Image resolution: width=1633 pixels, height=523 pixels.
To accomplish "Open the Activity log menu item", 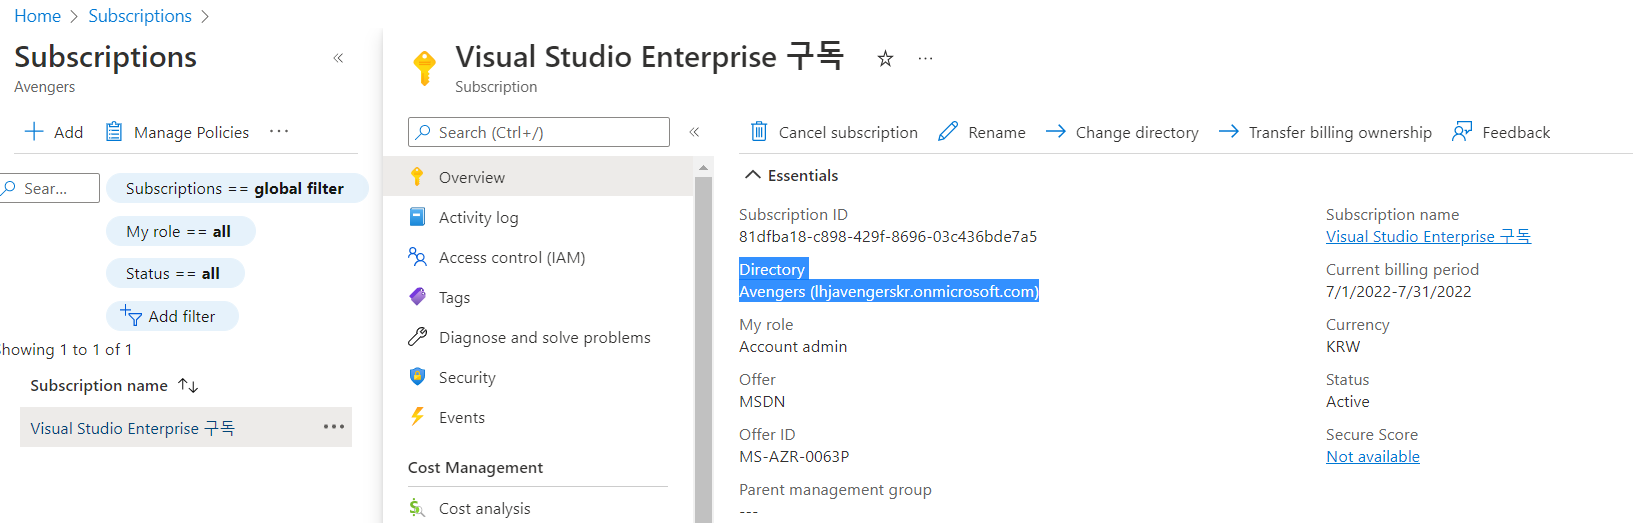I will point(539,217).
